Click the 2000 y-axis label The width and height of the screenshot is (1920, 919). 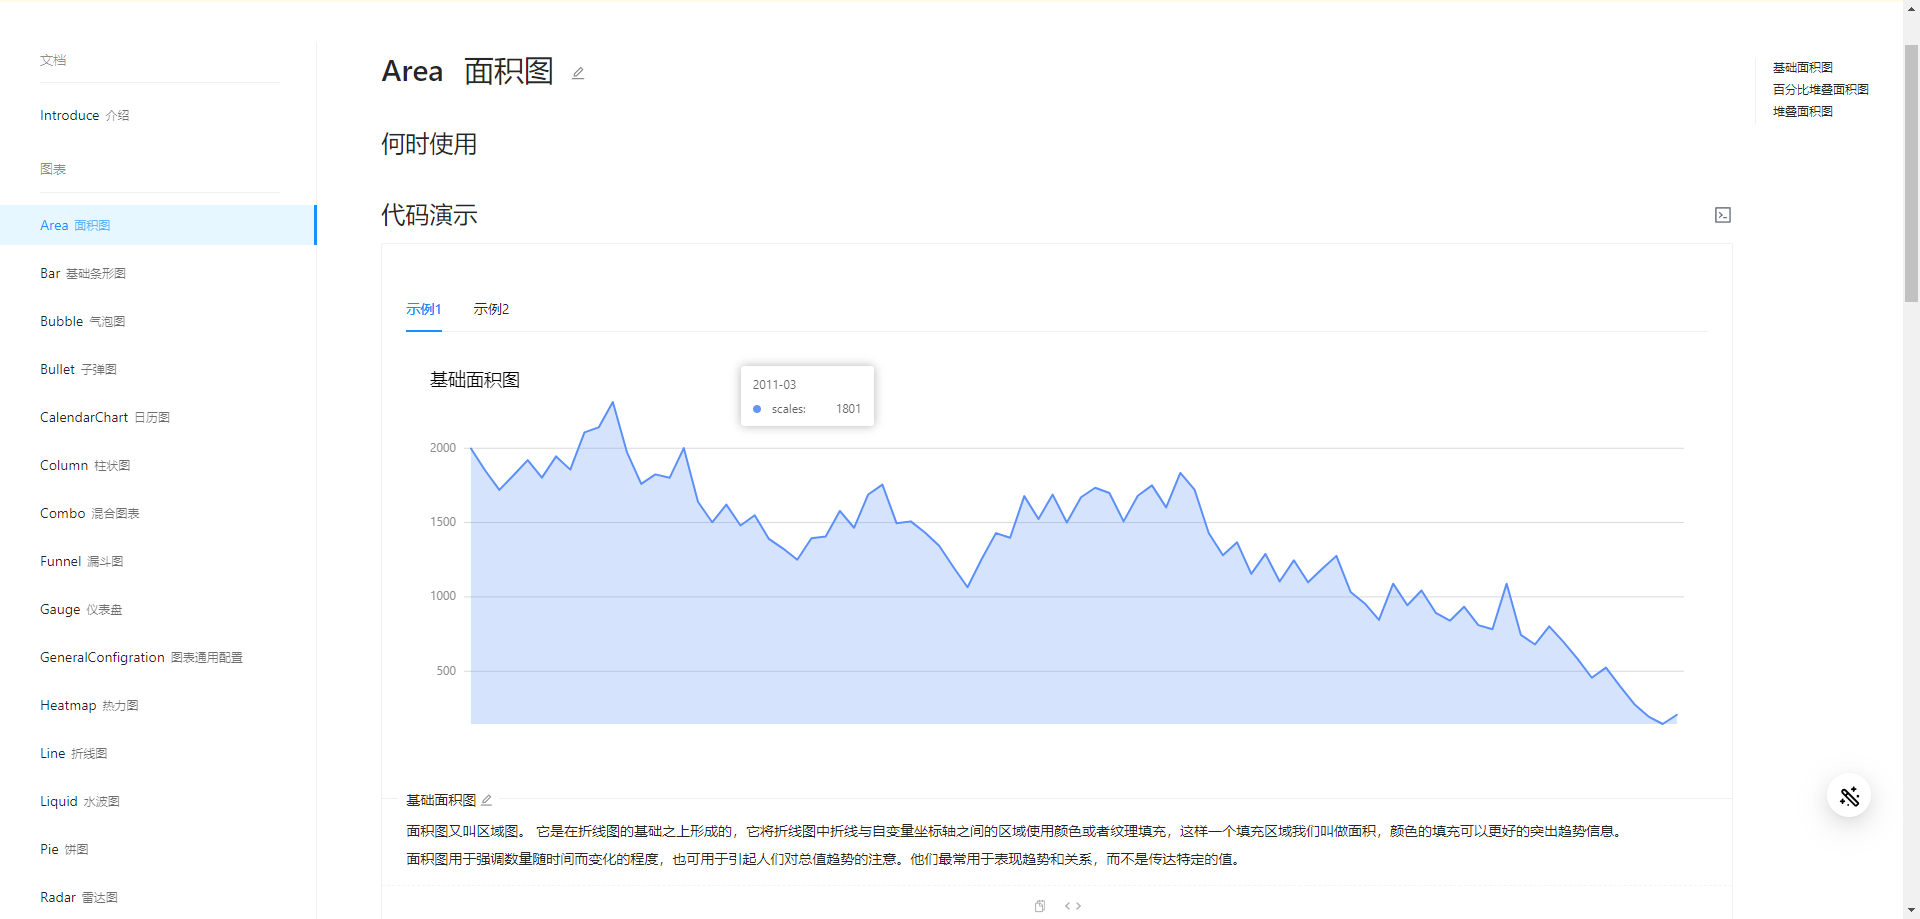443,448
